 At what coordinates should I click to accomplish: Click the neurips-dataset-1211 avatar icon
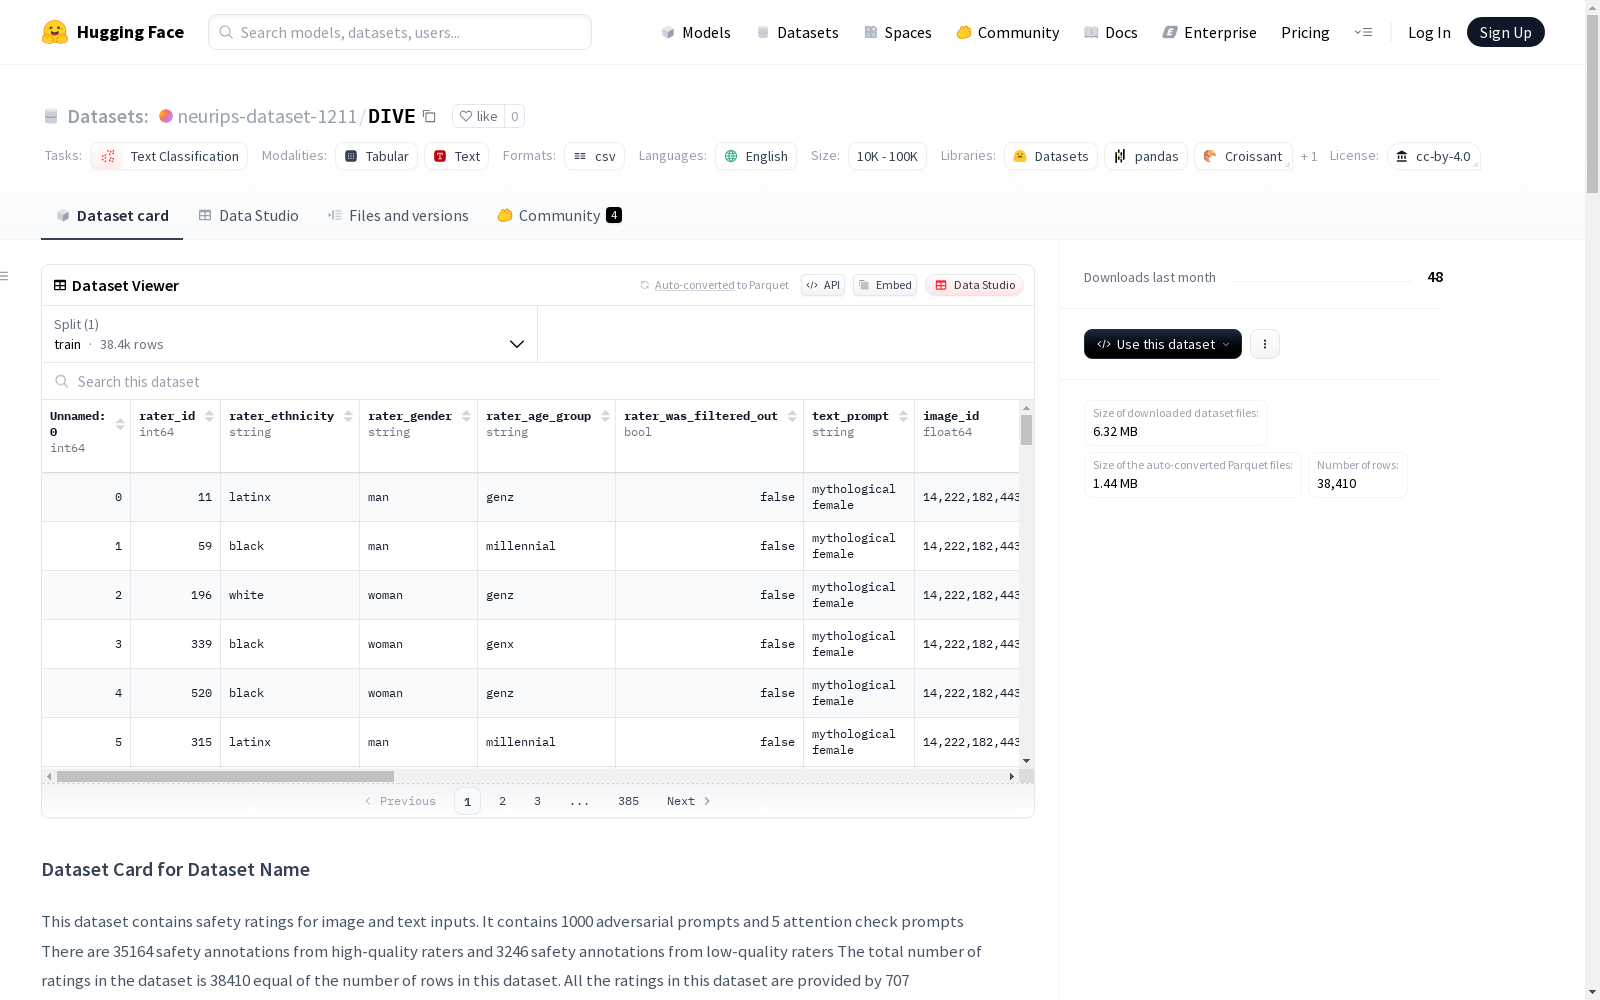(166, 116)
